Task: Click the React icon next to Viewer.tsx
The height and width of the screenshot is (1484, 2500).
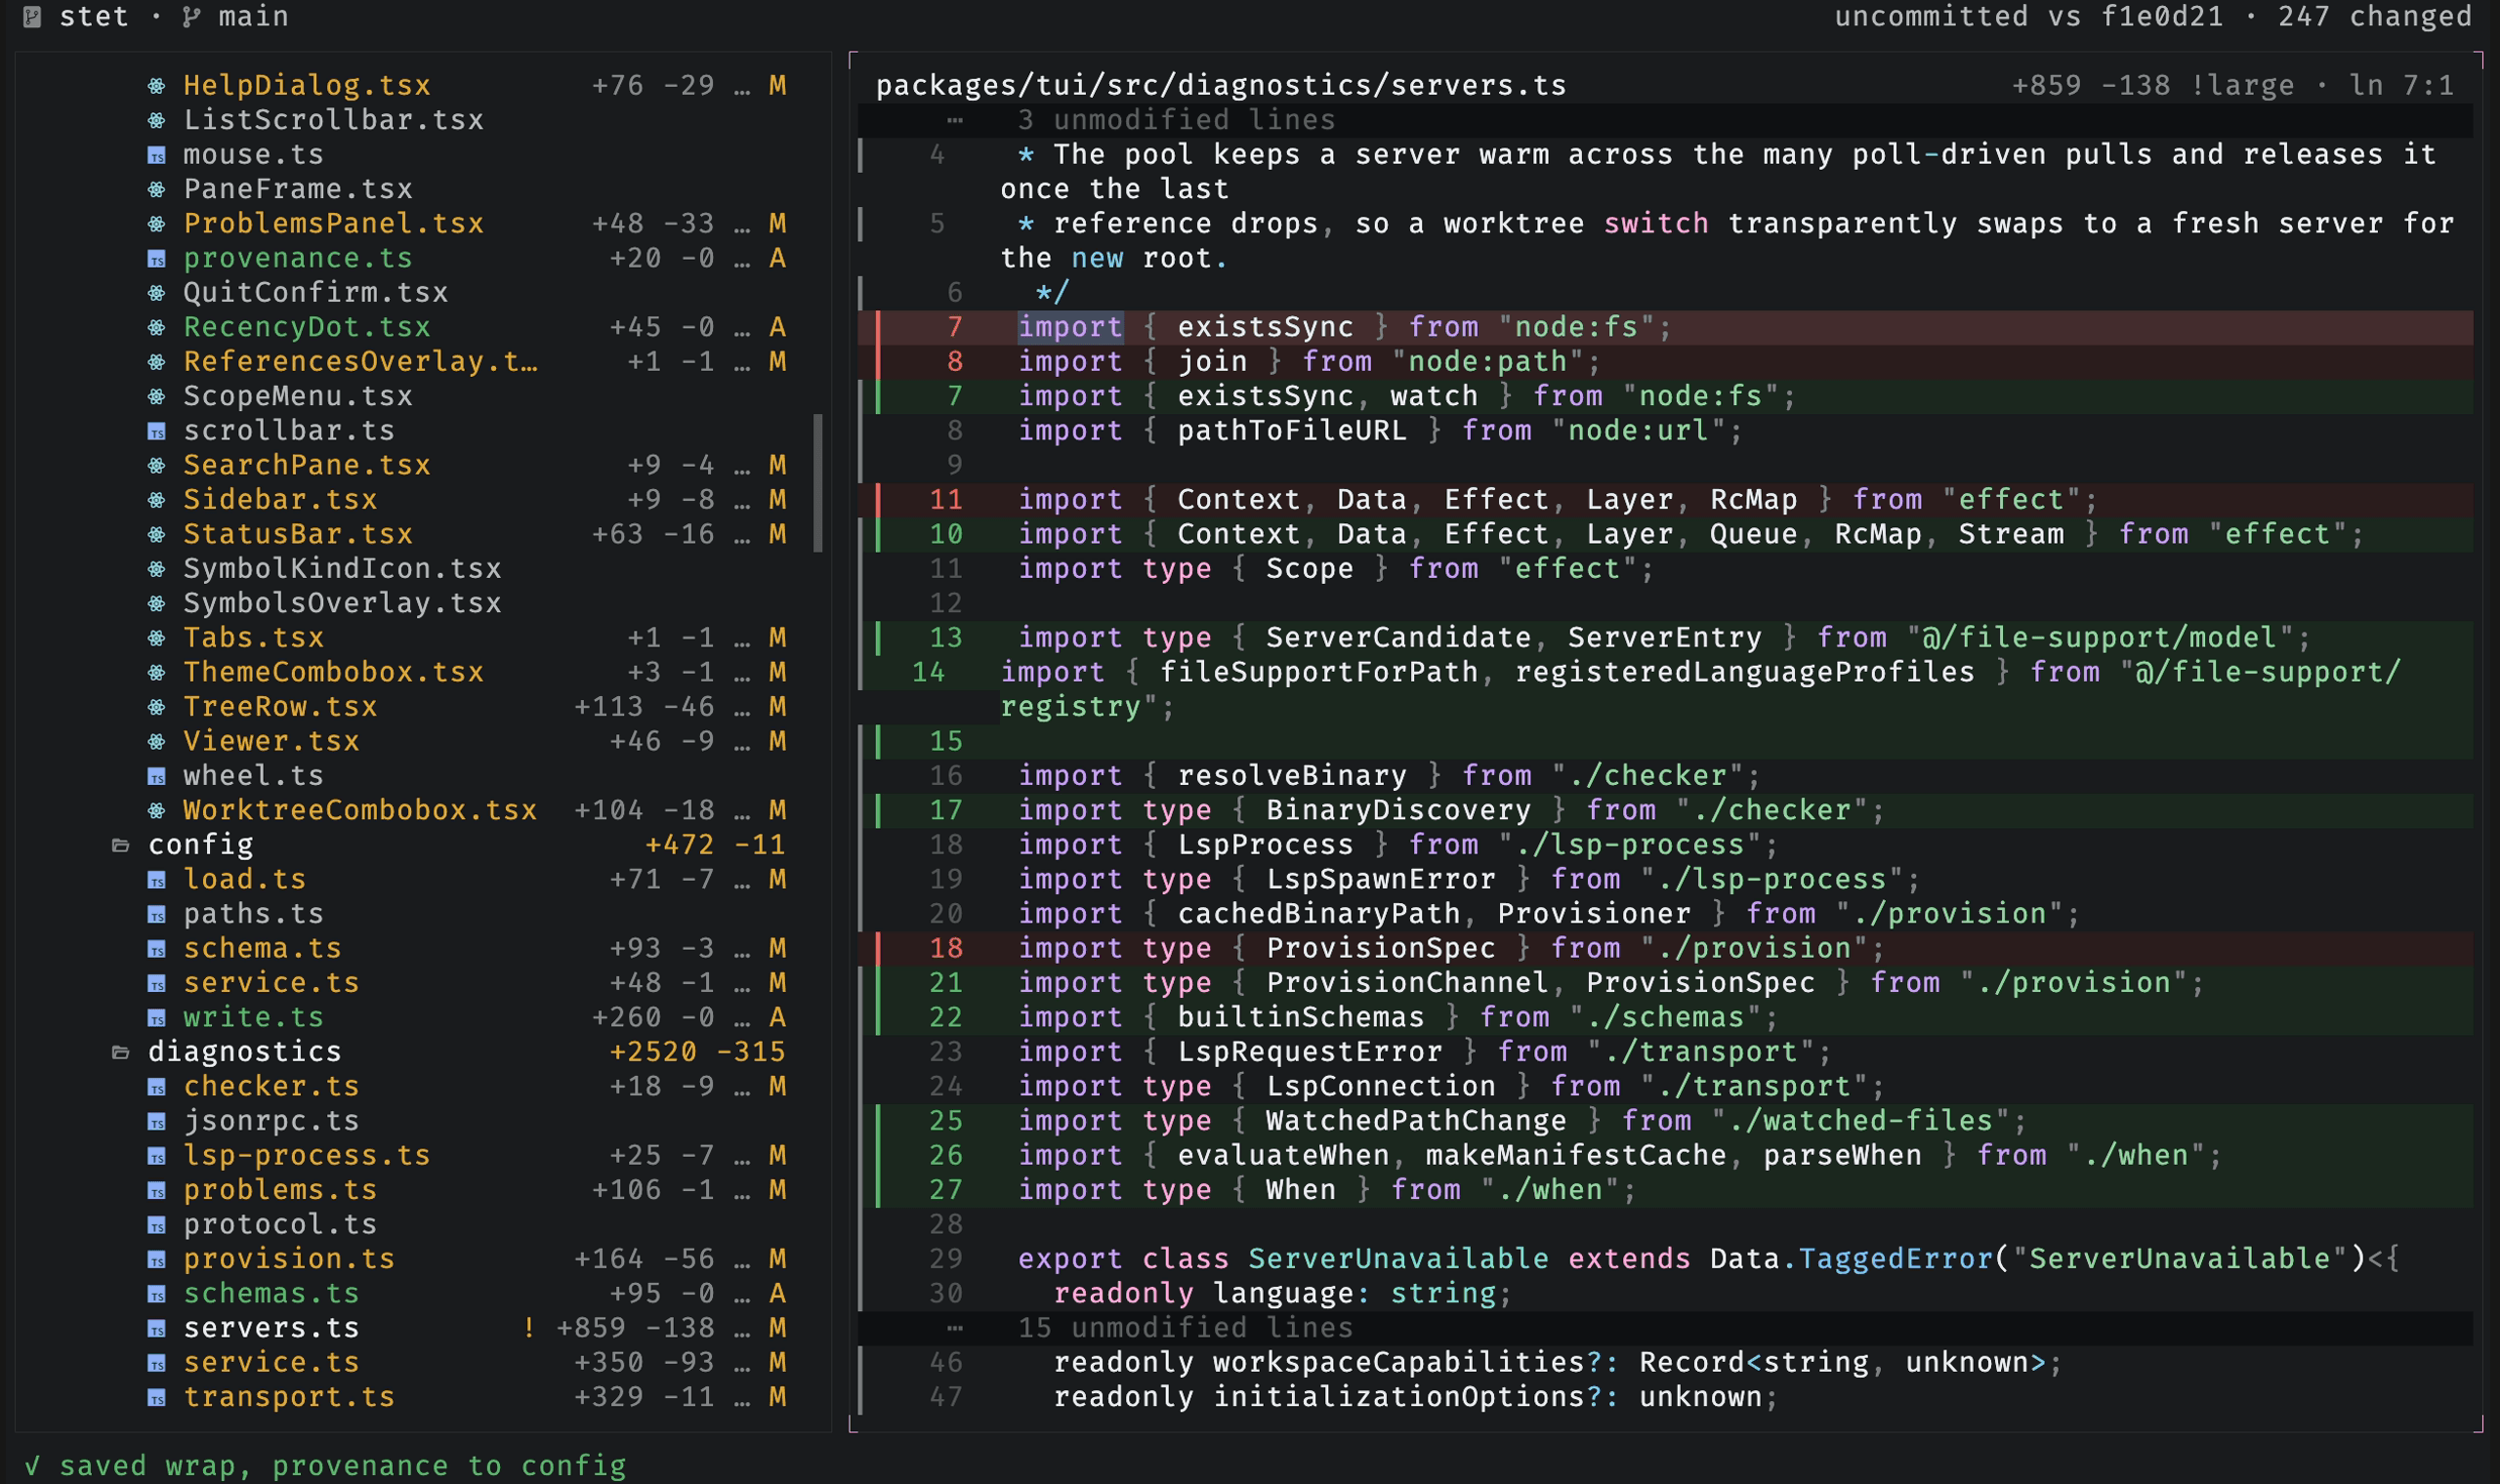Action: pyautogui.click(x=157, y=742)
